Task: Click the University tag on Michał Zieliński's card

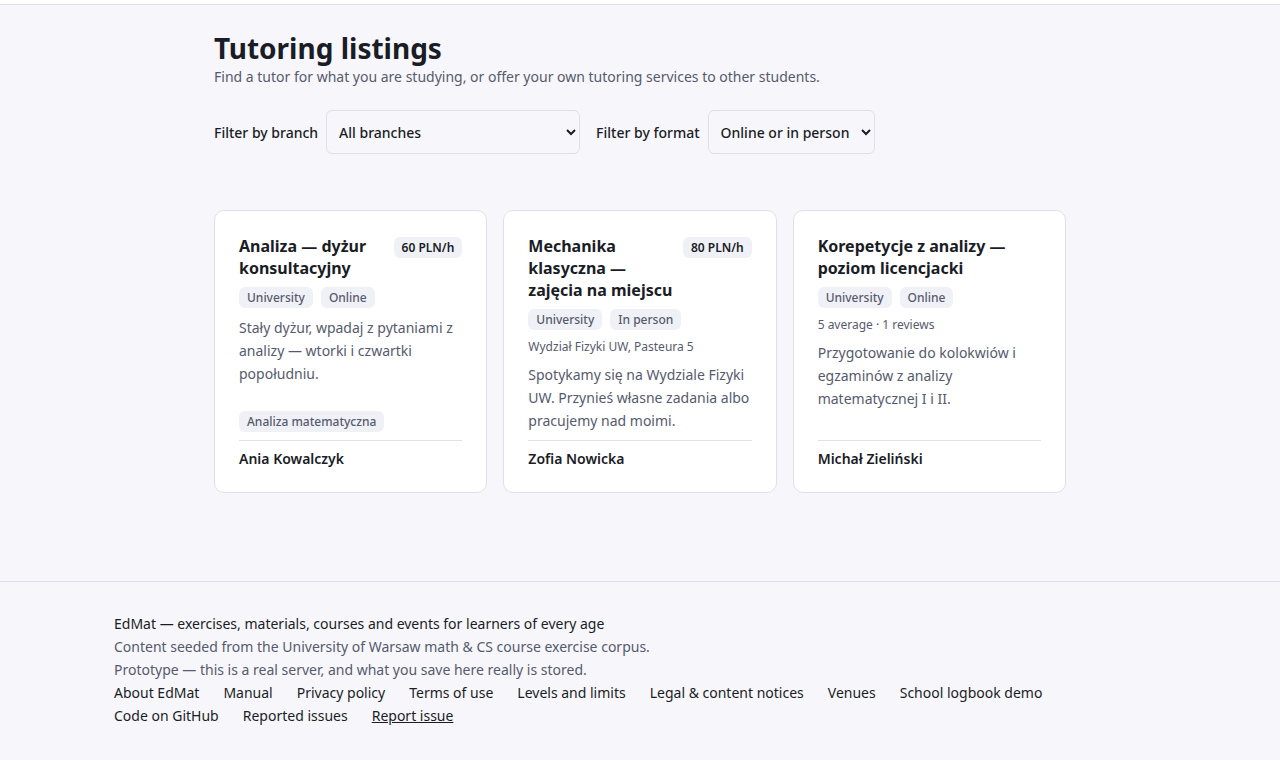Action: [855, 297]
